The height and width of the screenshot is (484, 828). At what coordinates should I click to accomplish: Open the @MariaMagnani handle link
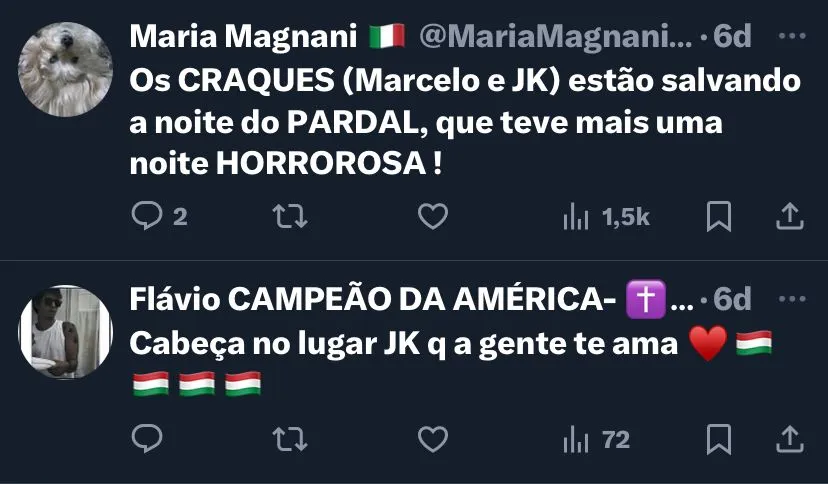[x=555, y=36]
